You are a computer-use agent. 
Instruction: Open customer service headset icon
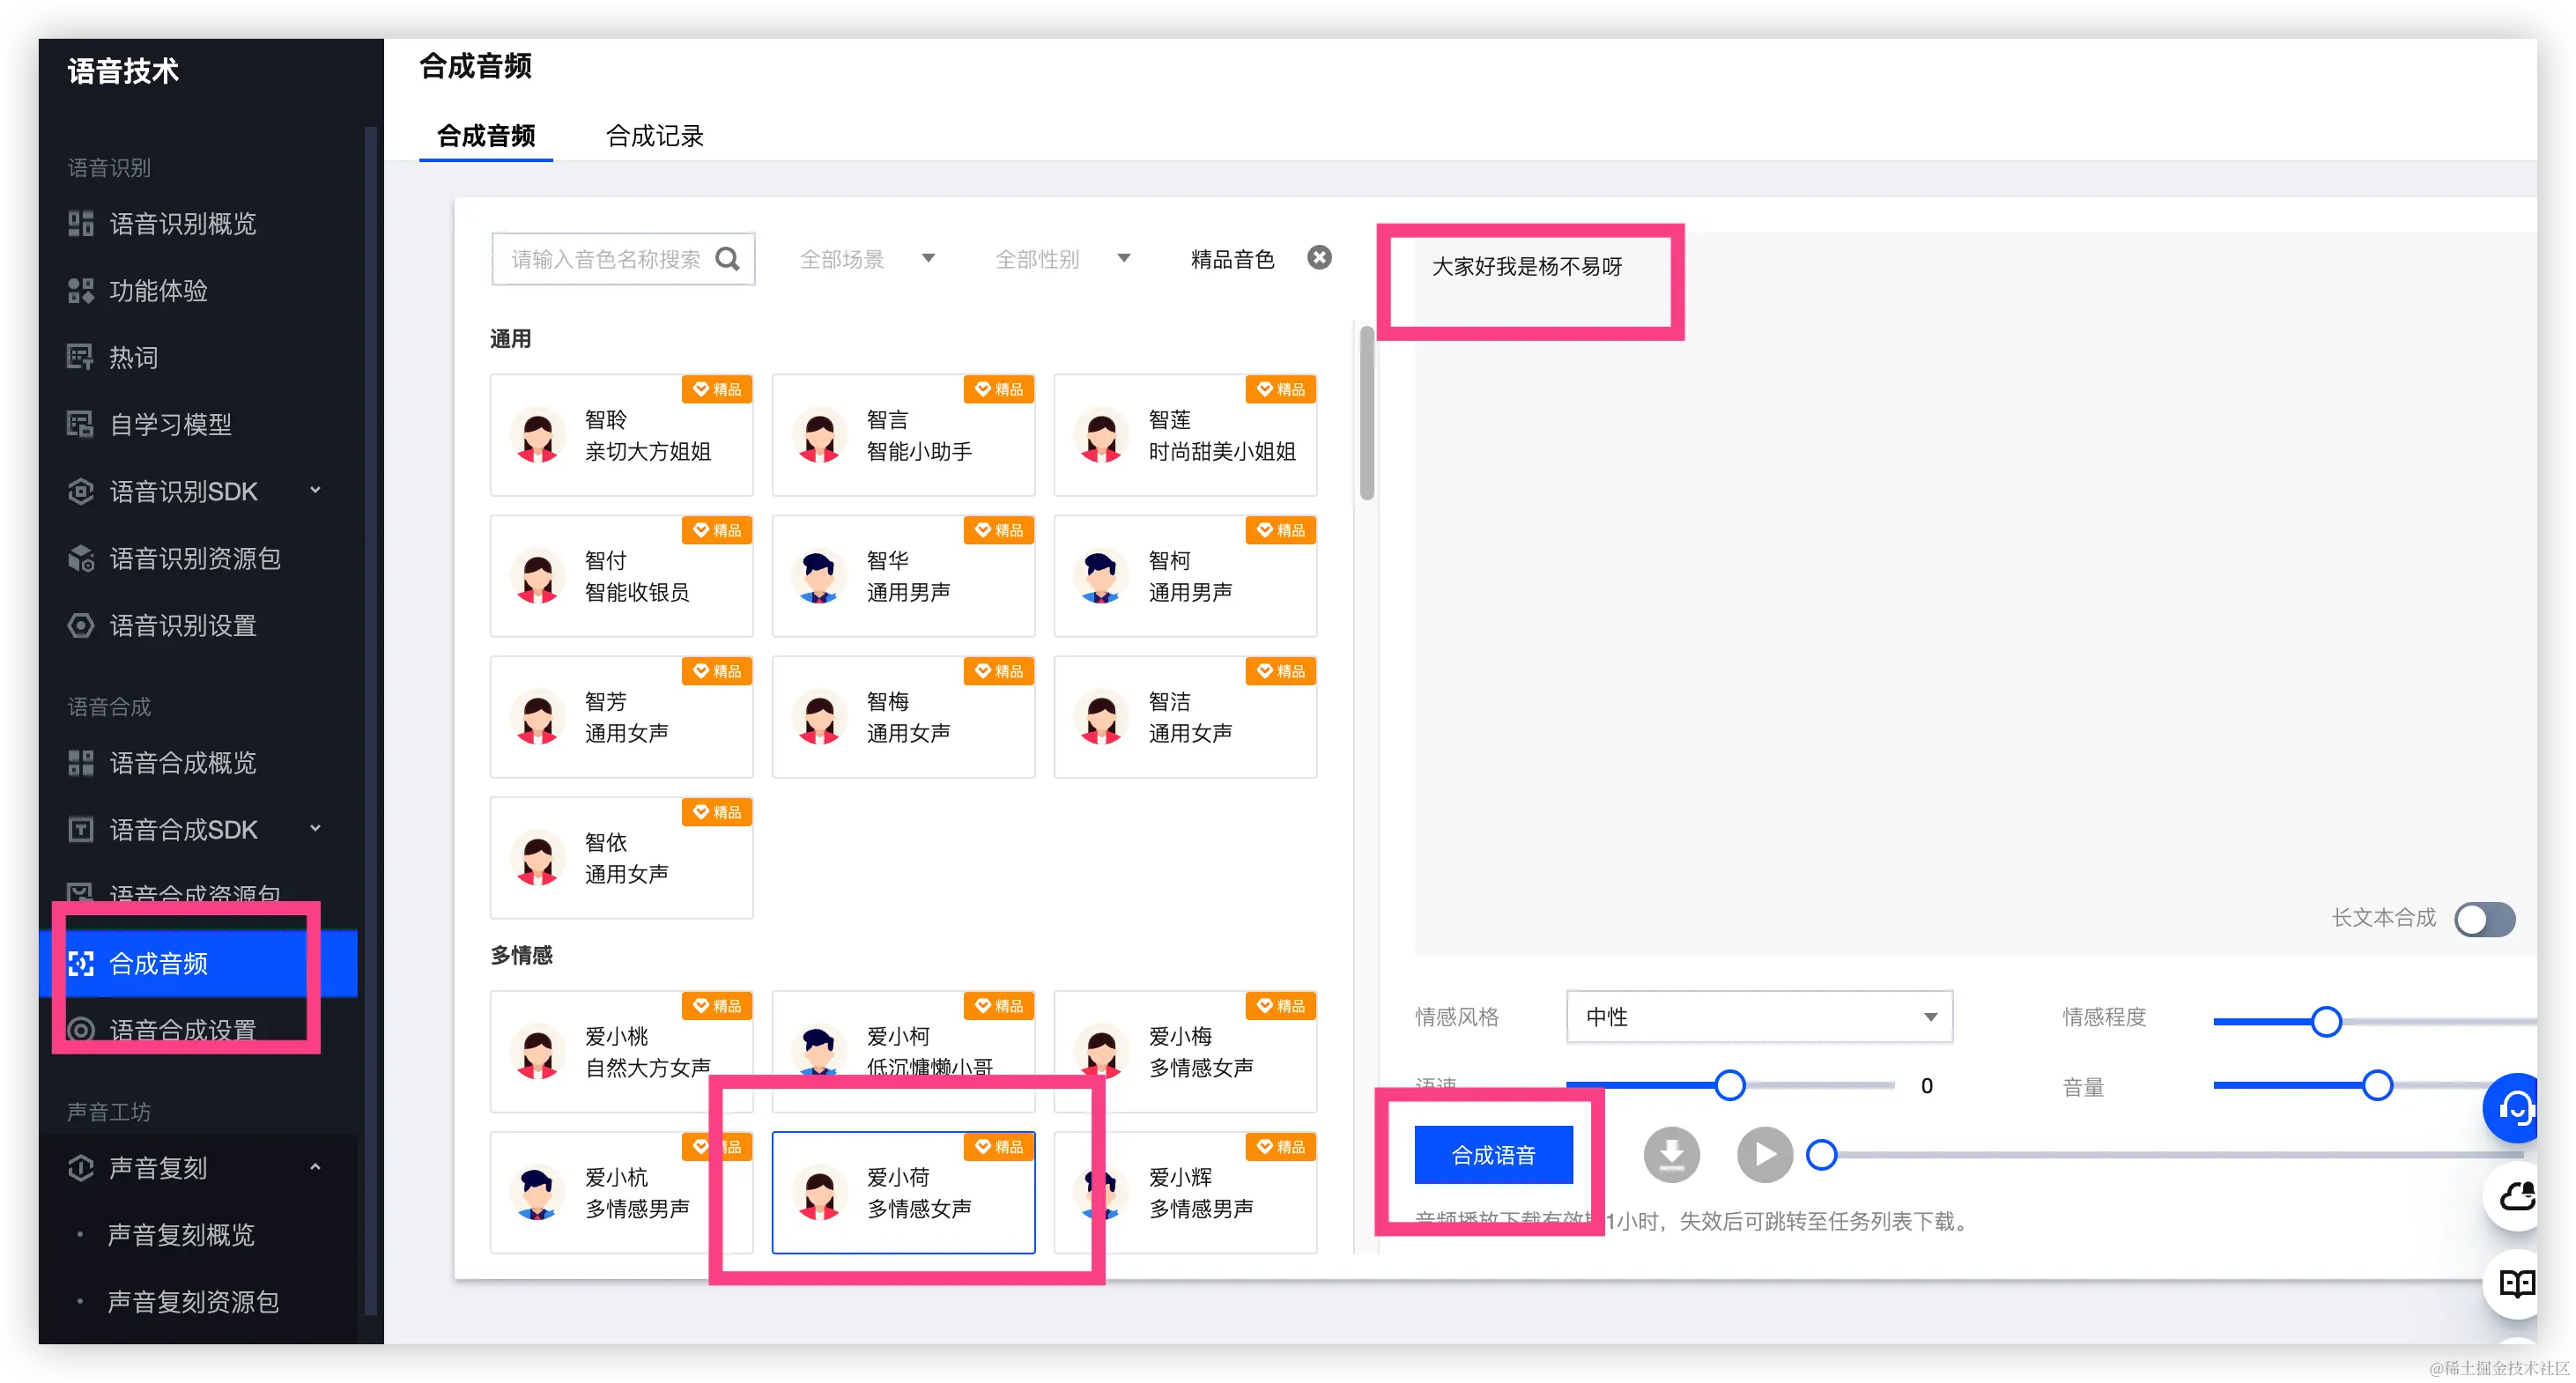pos(2515,1108)
